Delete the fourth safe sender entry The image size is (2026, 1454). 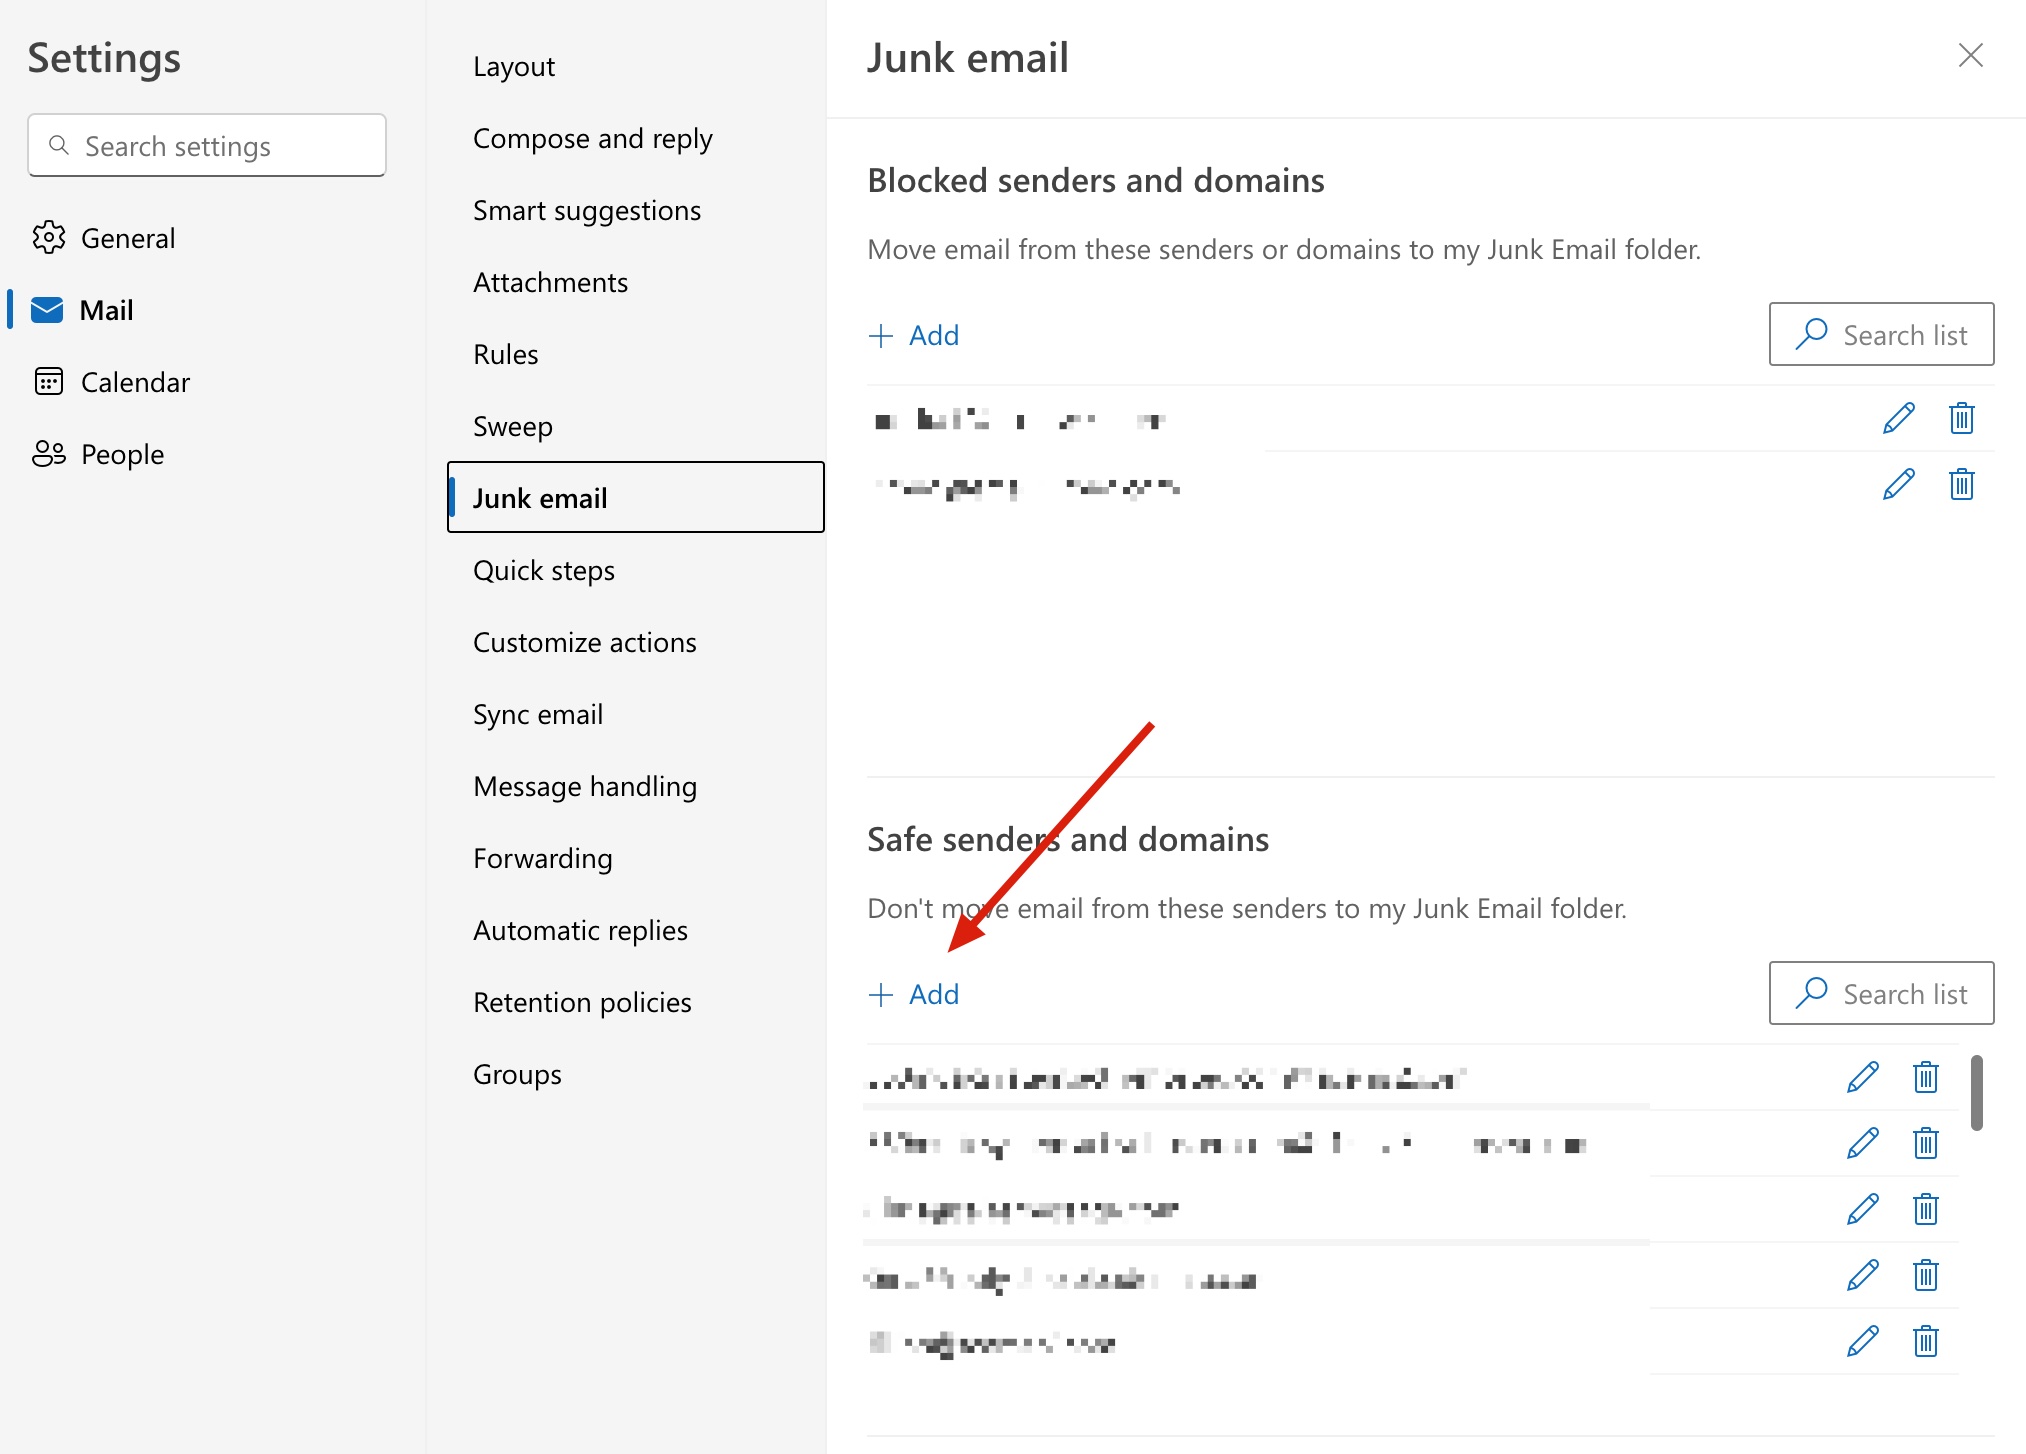click(x=1925, y=1275)
